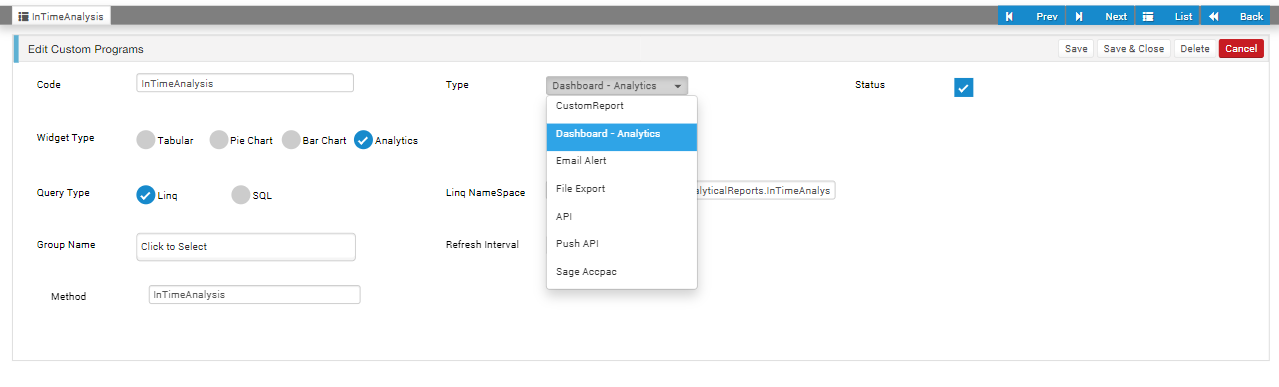
Task: Cancel editing with the red Cancel button
Action: coord(1241,49)
